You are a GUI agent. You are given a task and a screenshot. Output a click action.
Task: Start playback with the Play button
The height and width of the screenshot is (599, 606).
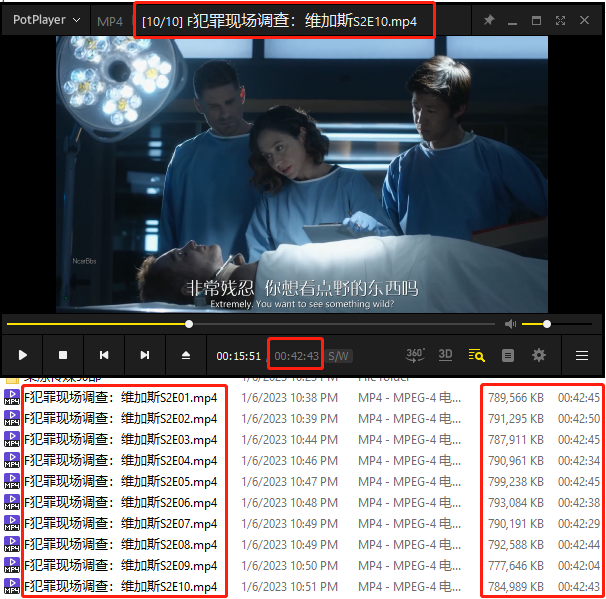(x=22, y=355)
